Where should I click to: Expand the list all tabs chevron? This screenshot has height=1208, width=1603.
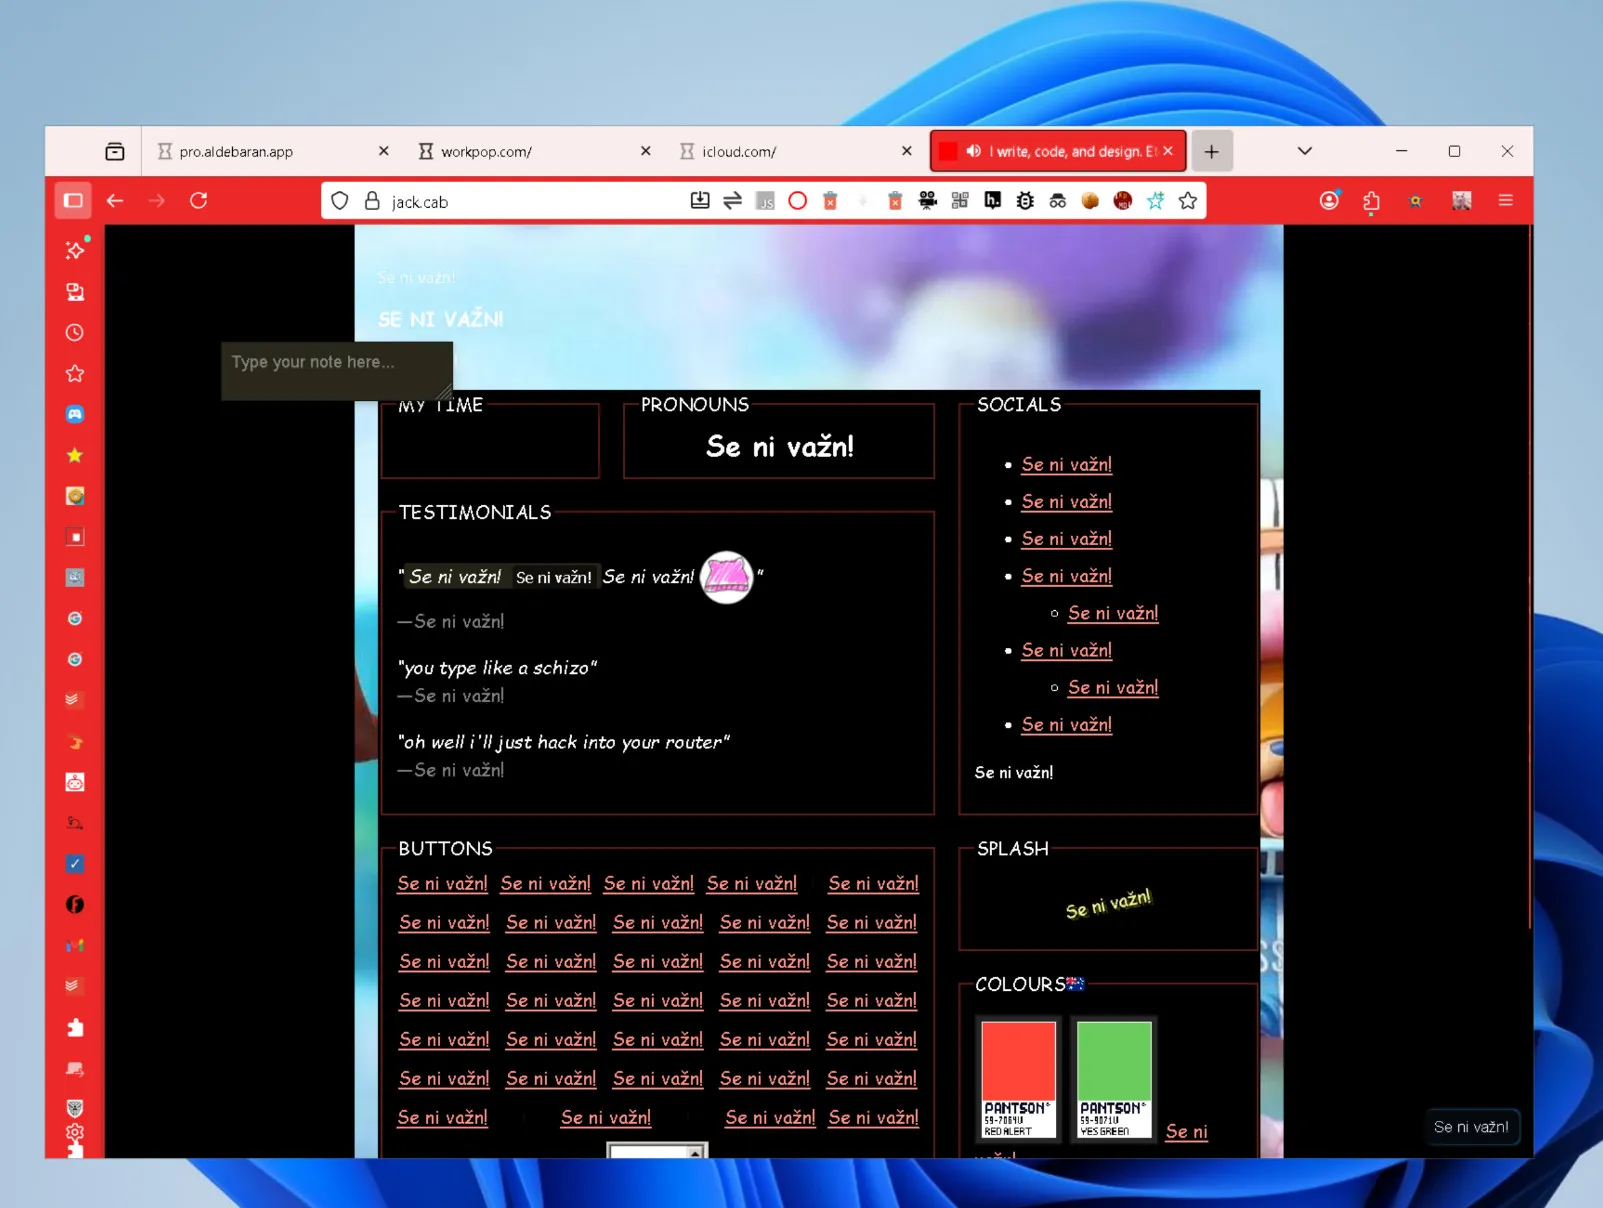1304,151
